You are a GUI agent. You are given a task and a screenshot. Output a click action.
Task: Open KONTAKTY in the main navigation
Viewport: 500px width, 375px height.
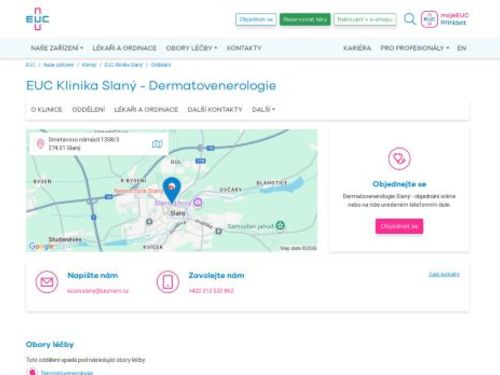click(x=244, y=48)
